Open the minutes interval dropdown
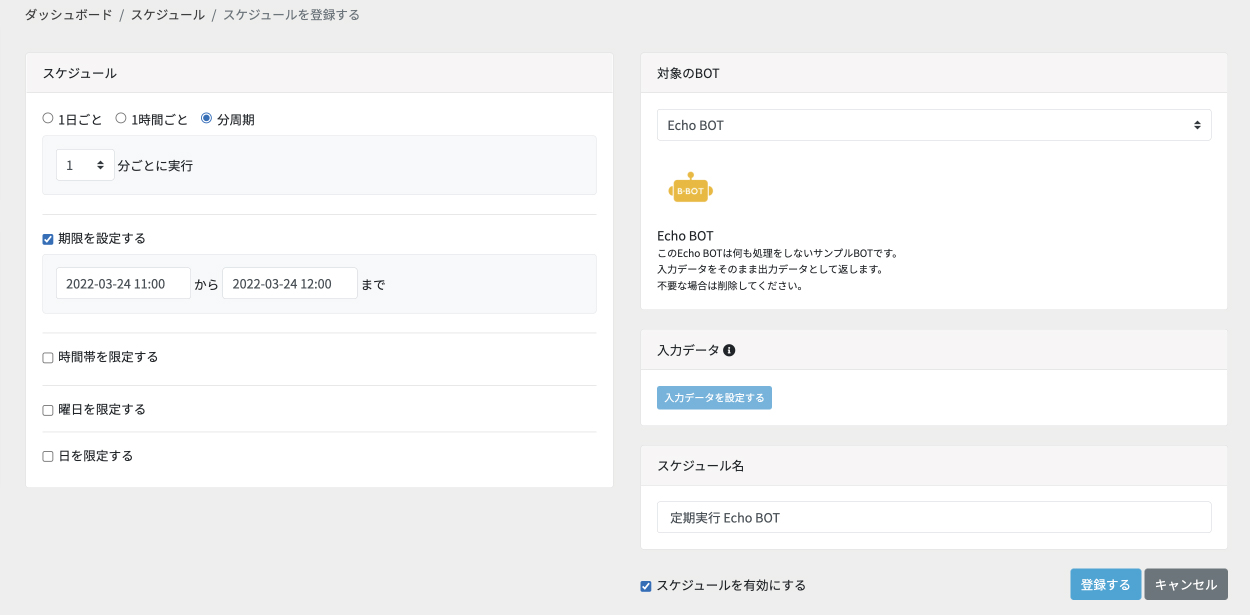 coord(85,165)
